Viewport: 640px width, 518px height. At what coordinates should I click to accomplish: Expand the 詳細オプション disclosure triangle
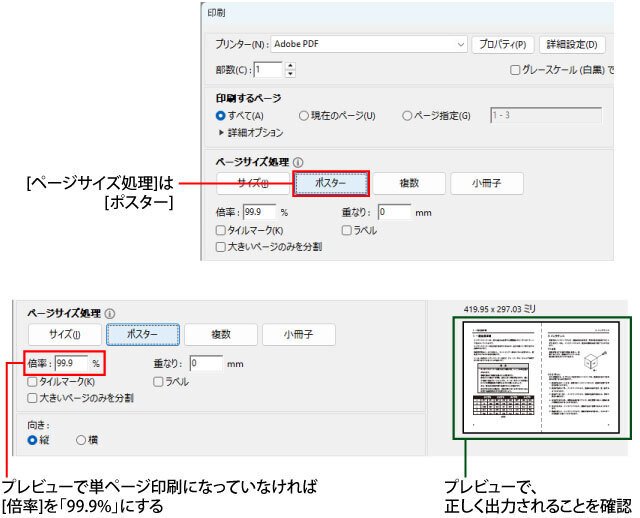221,132
